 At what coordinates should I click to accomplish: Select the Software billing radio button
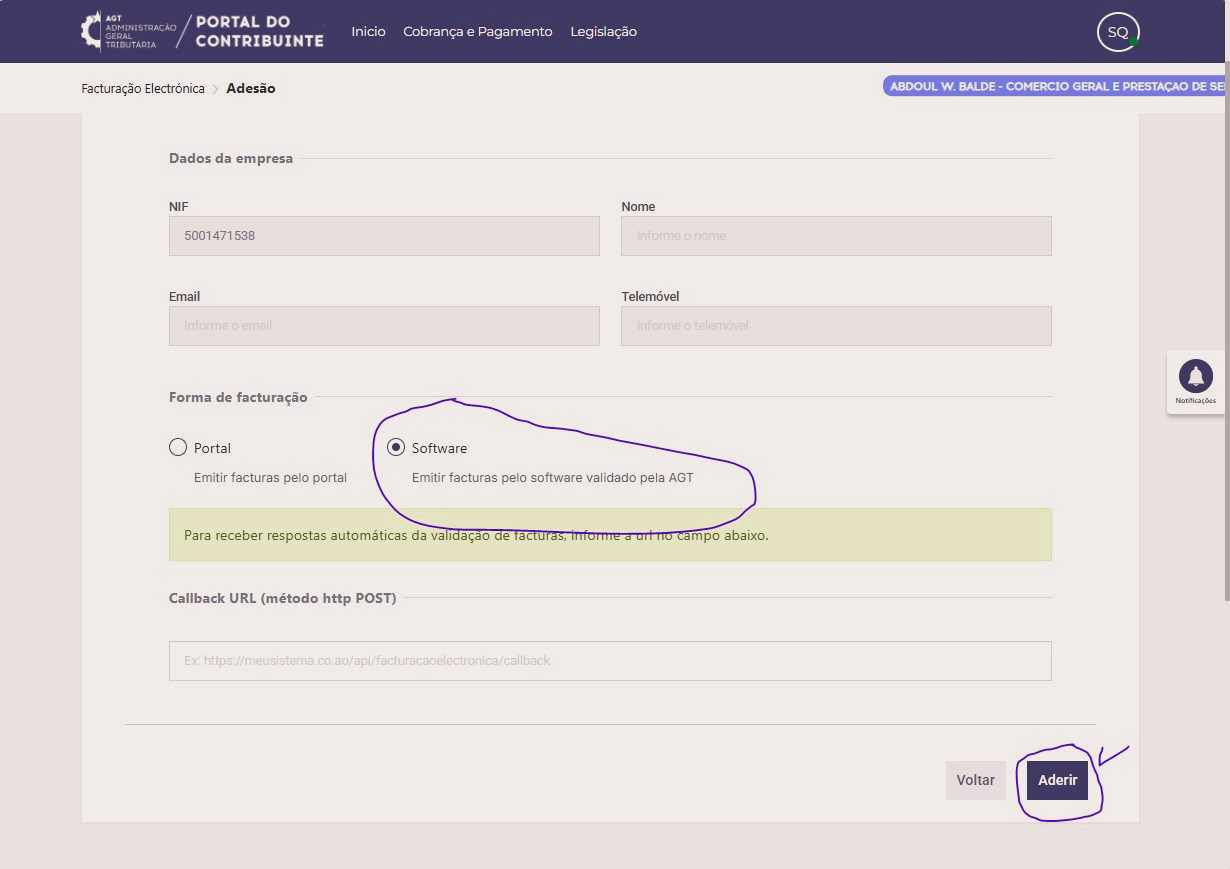[396, 447]
